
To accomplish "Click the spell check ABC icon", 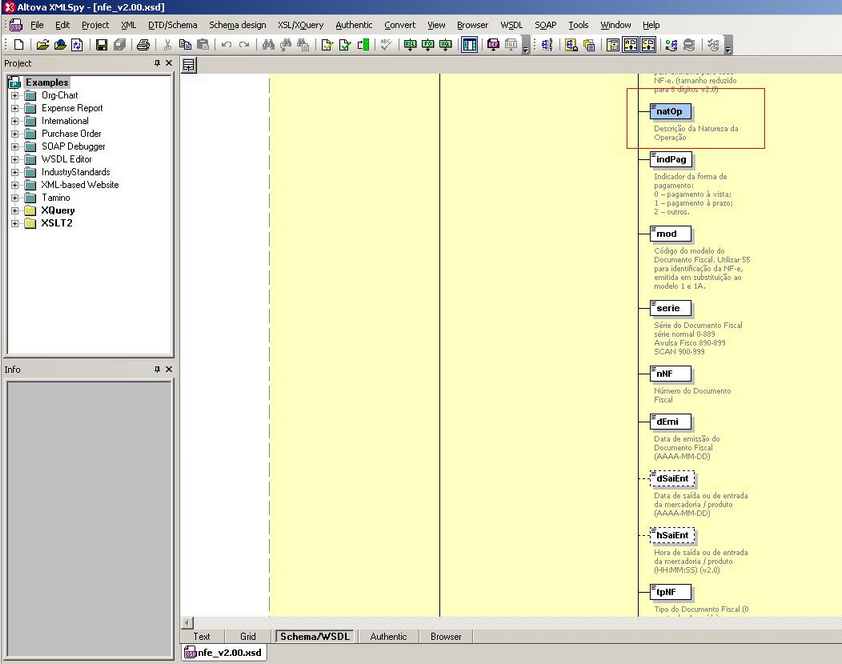I will pyautogui.click(x=385, y=45).
